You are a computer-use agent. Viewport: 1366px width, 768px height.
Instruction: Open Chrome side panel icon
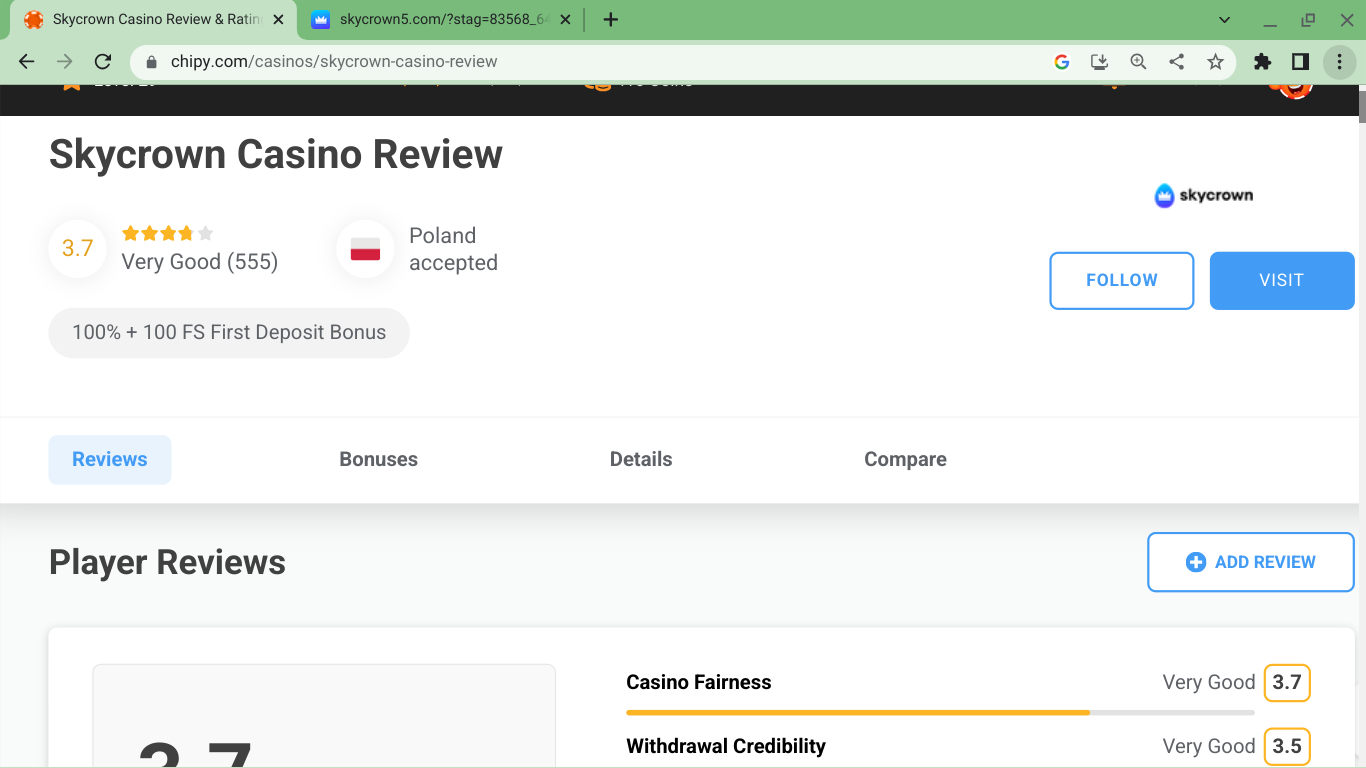click(1300, 62)
